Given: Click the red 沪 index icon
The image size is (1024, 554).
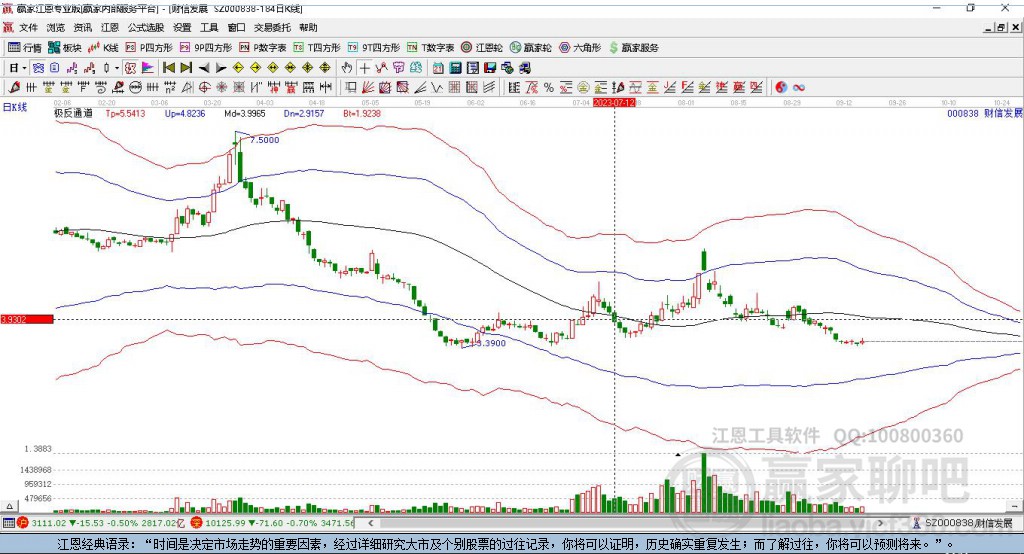Looking at the screenshot, I should pos(23,523).
